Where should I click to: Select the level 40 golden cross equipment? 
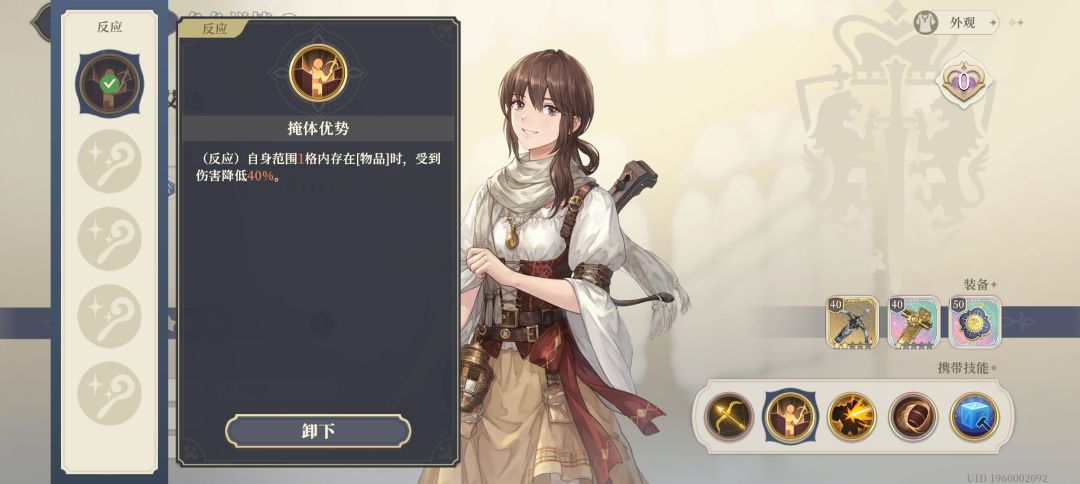click(x=913, y=322)
